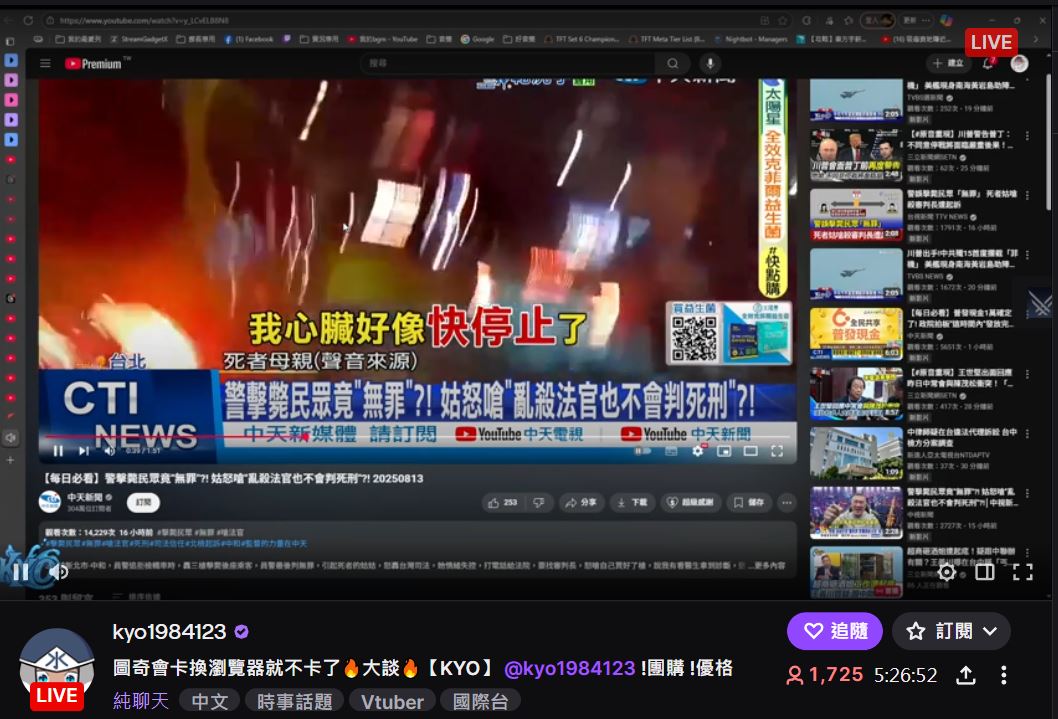Open the 中天新聞 channel avatar
The height and width of the screenshot is (719, 1058).
tap(50, 502)
